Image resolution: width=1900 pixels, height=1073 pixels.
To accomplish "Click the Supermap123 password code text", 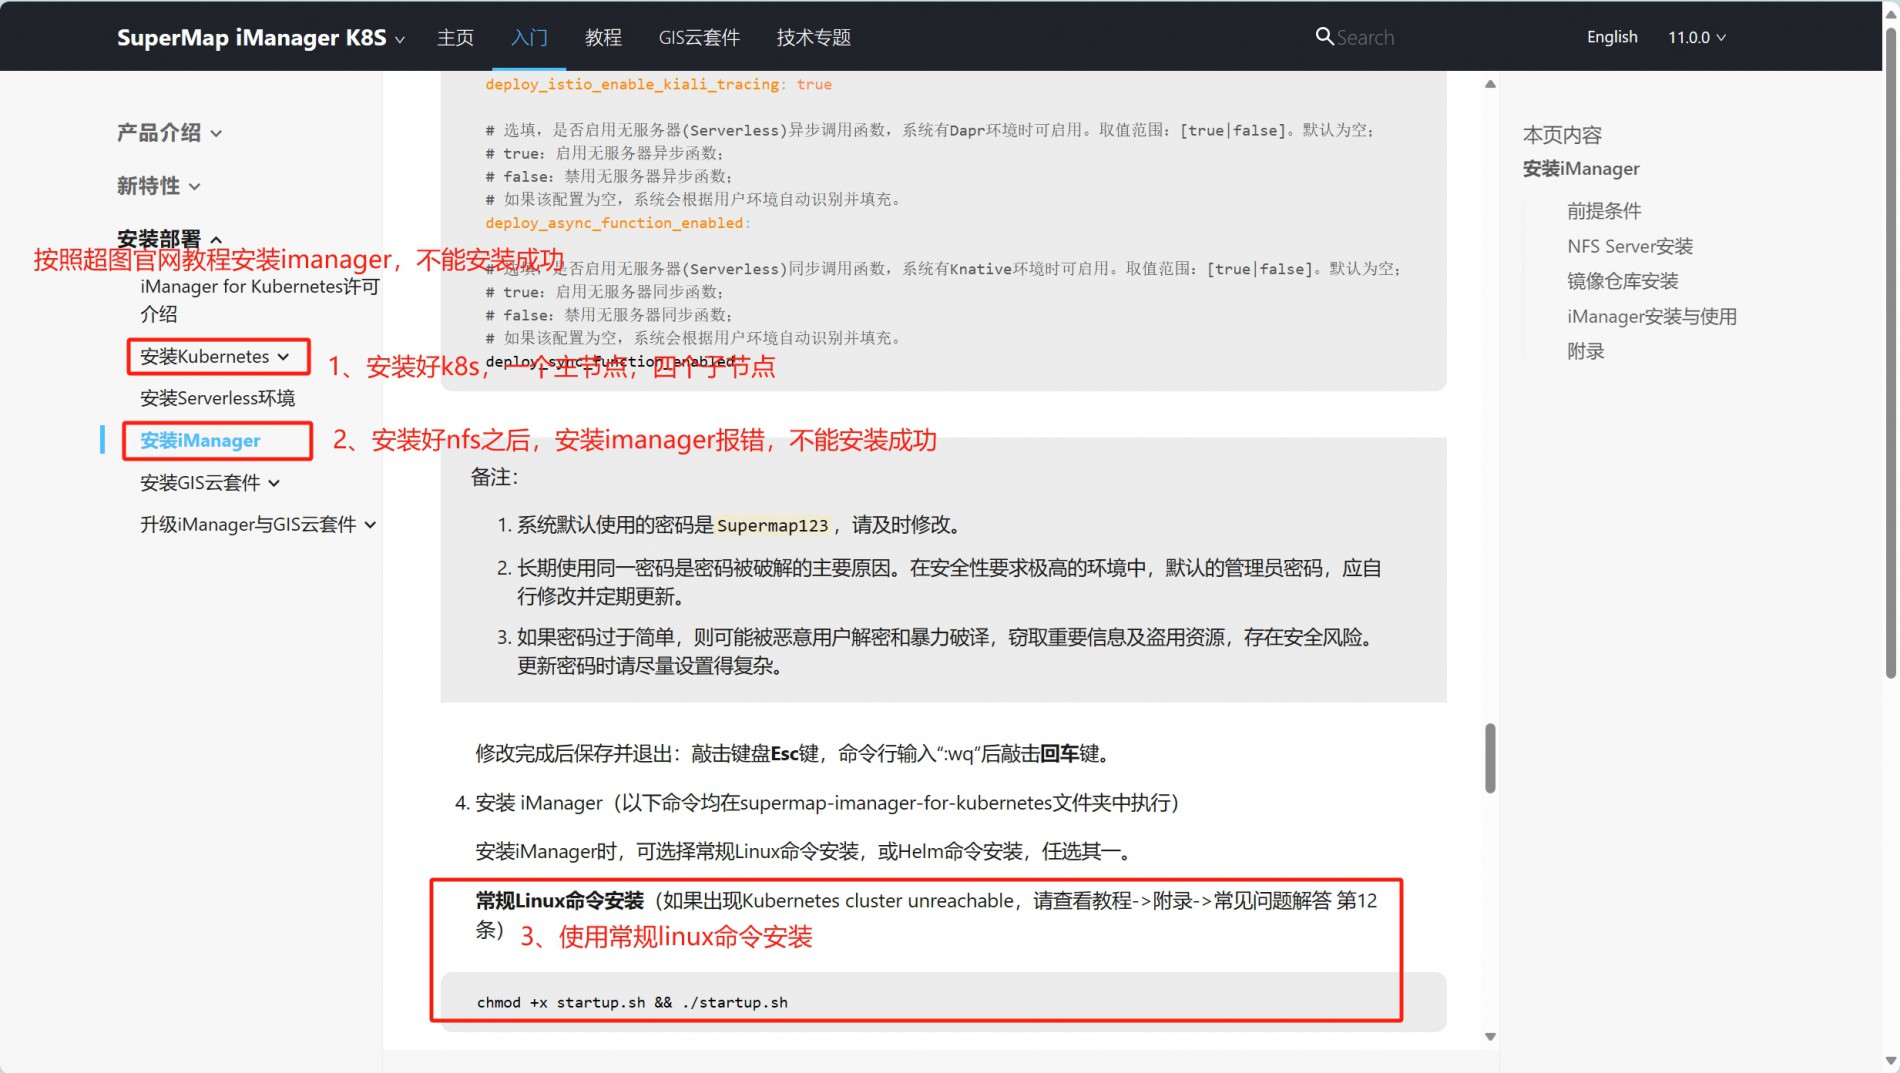I will [x=772, y=525].
